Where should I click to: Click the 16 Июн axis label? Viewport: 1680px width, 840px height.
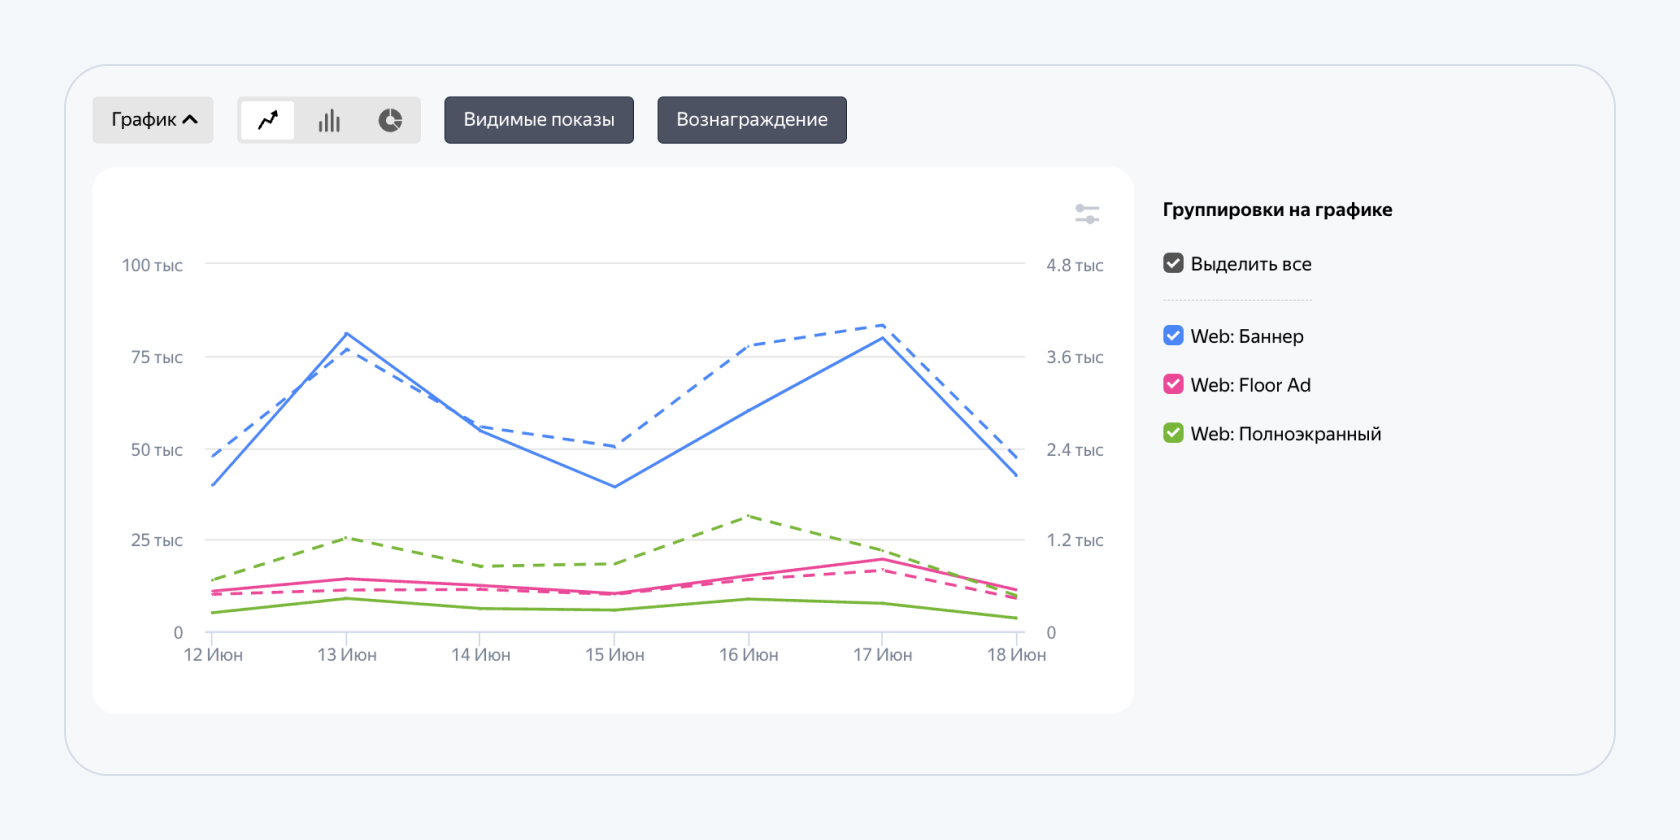pyautogui.click(x=748, y=655)
